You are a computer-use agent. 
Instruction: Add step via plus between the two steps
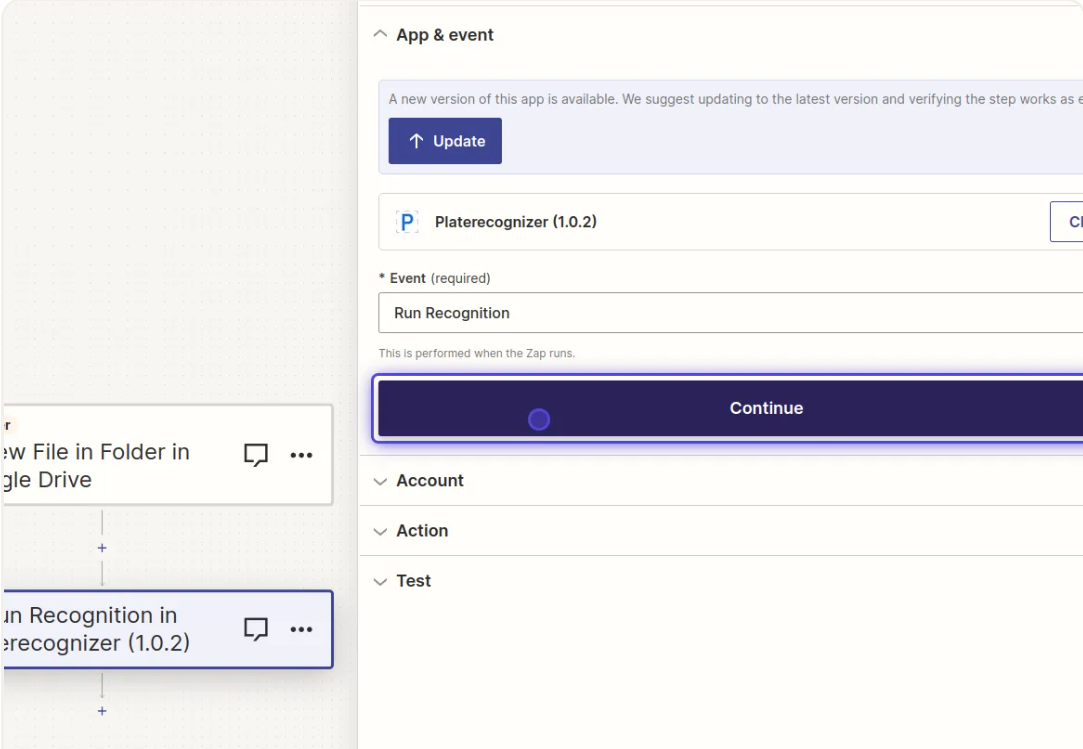point(102,548)
